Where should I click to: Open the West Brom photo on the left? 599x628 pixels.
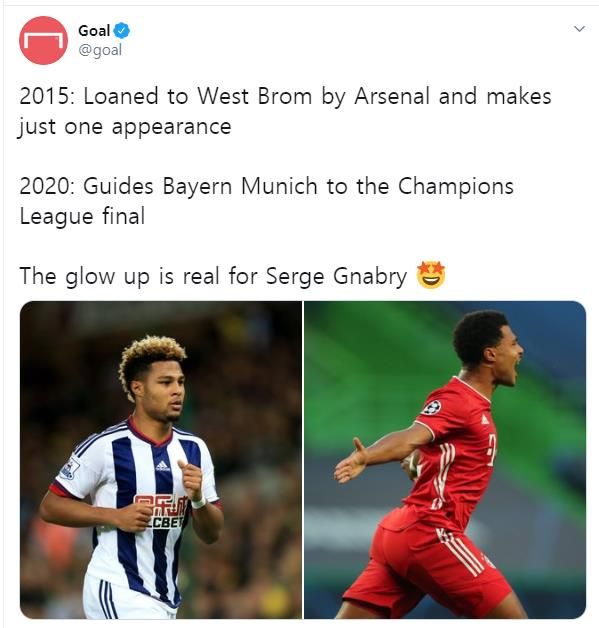pos(161,459)
